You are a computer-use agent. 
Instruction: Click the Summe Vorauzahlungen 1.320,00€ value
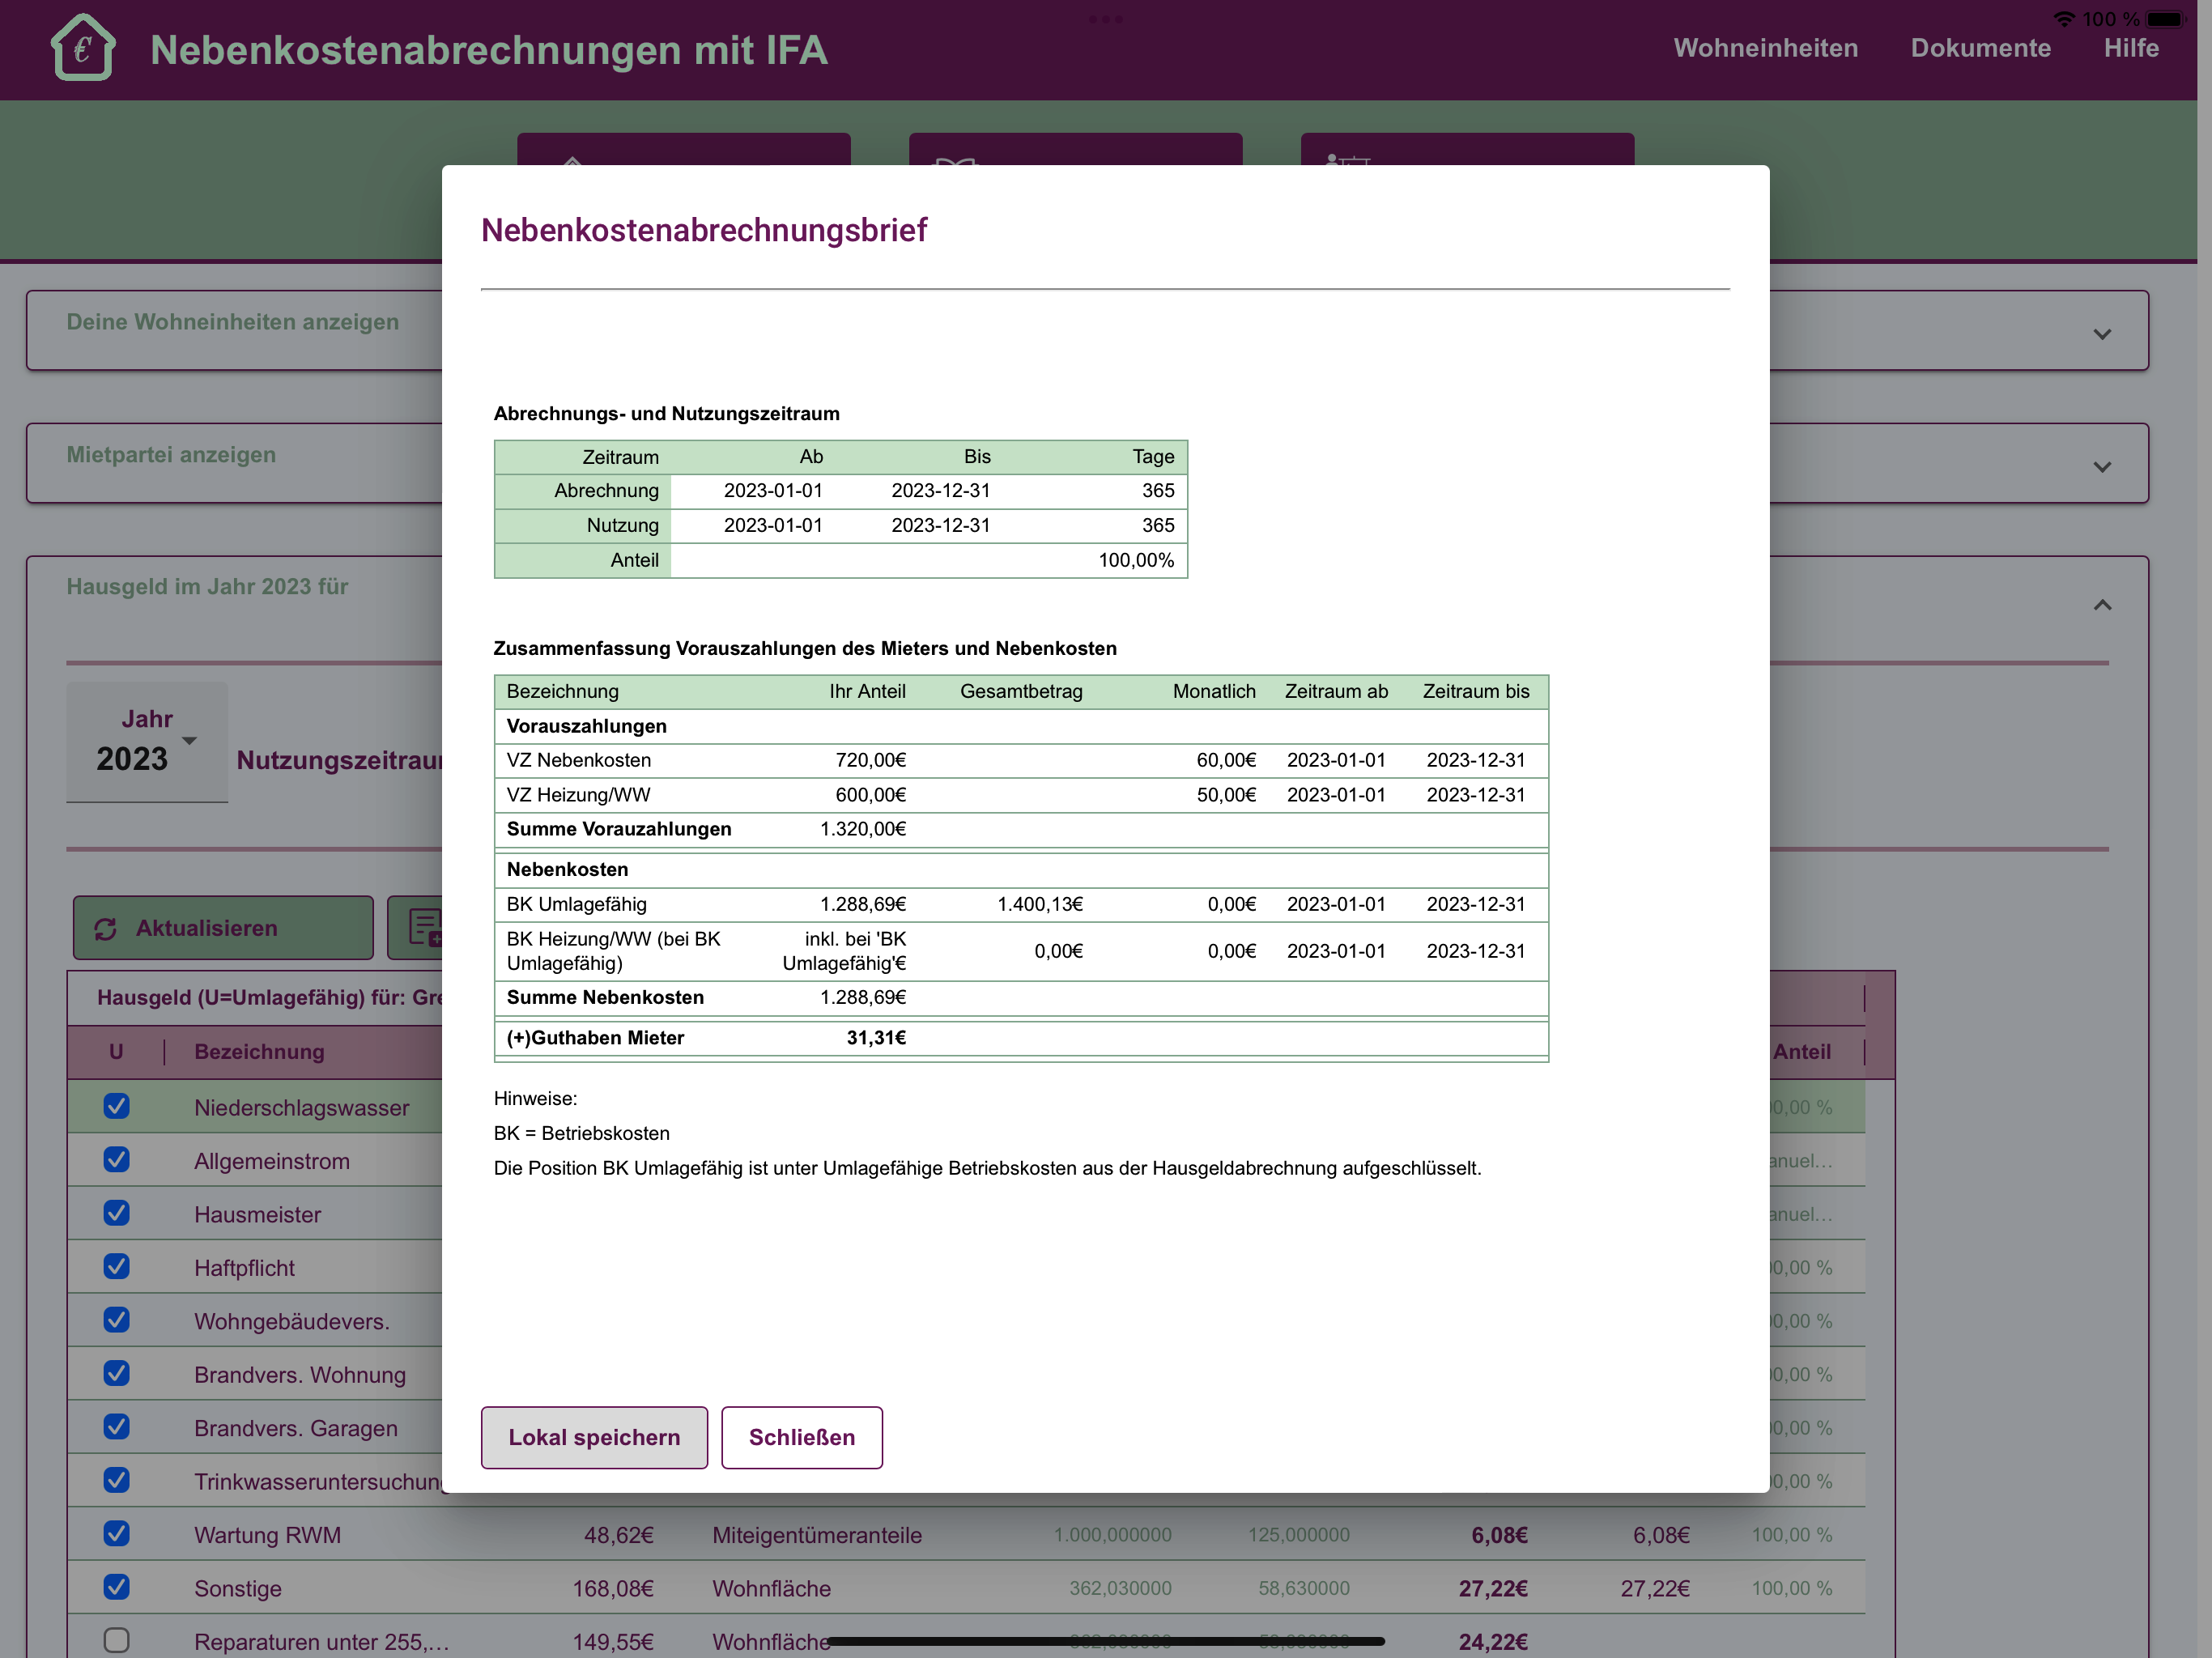click(863, 829)
